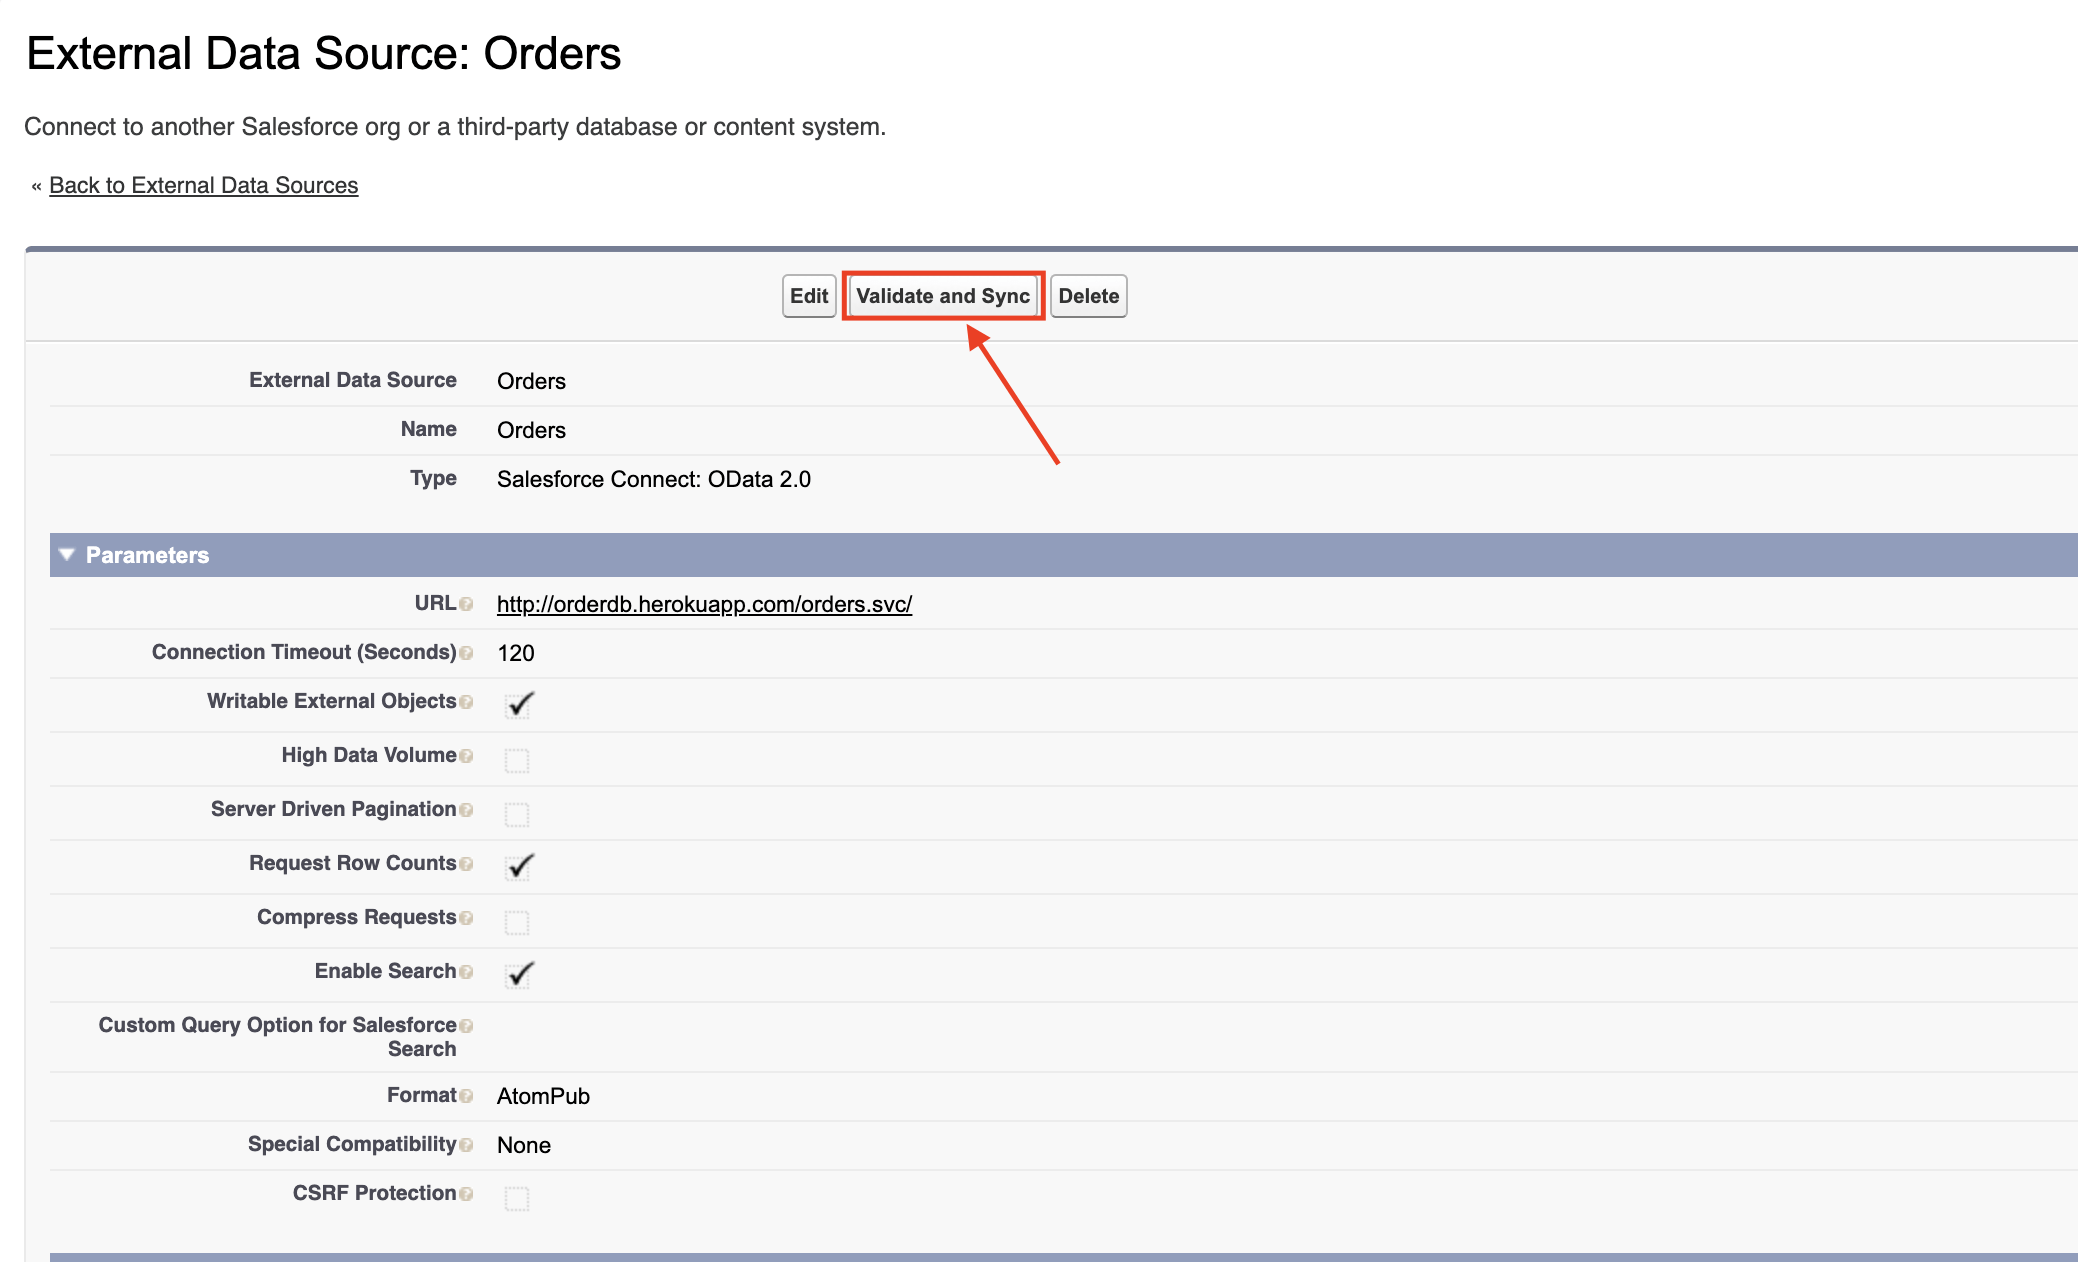The width and height of the screenshot is (2078, 1262).
Task: Collapse the Parameters section triangle
Action: point(67,555)
